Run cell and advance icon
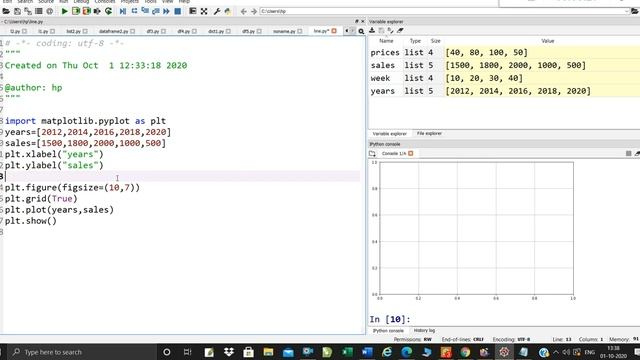 click(x=86, y=11)
